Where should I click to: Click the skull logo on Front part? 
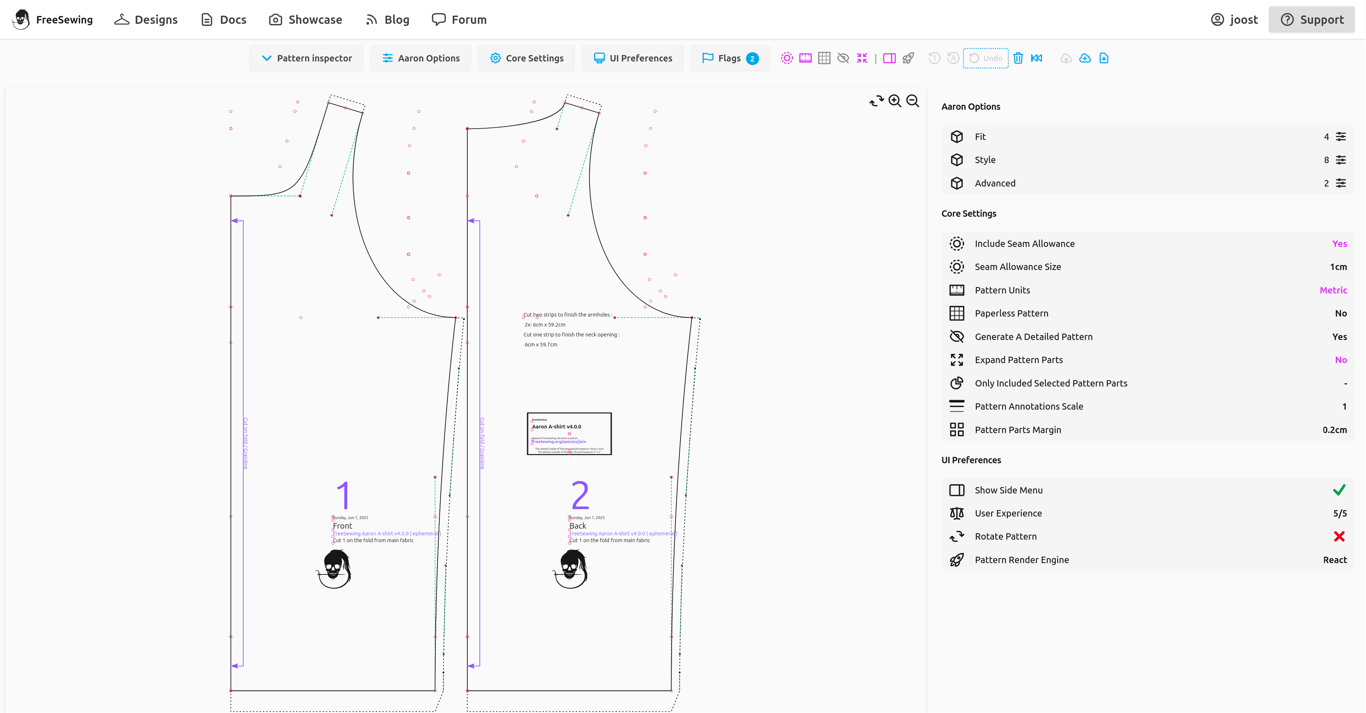(x=334, y=569)
